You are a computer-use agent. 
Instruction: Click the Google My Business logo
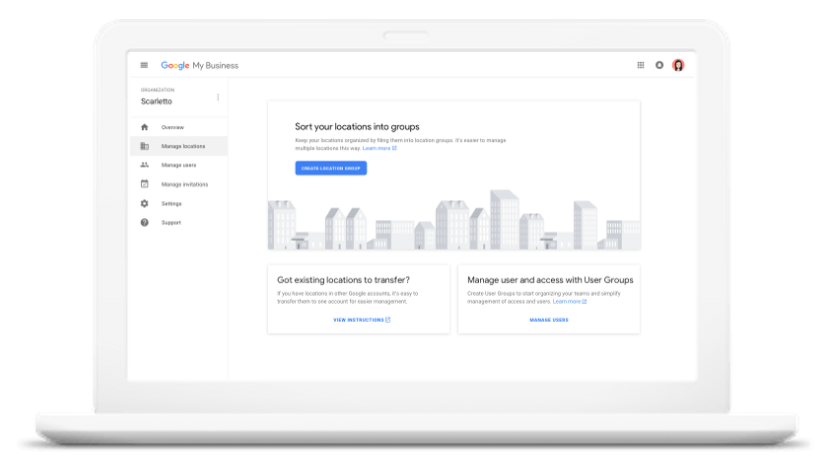(199, 65)
